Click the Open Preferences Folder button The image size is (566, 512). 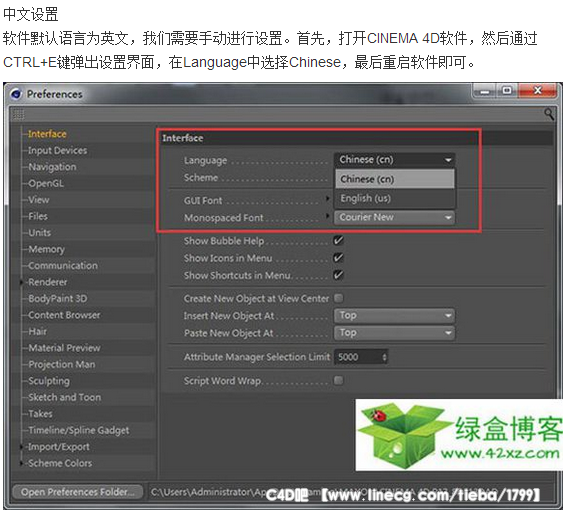click(77, 492)
